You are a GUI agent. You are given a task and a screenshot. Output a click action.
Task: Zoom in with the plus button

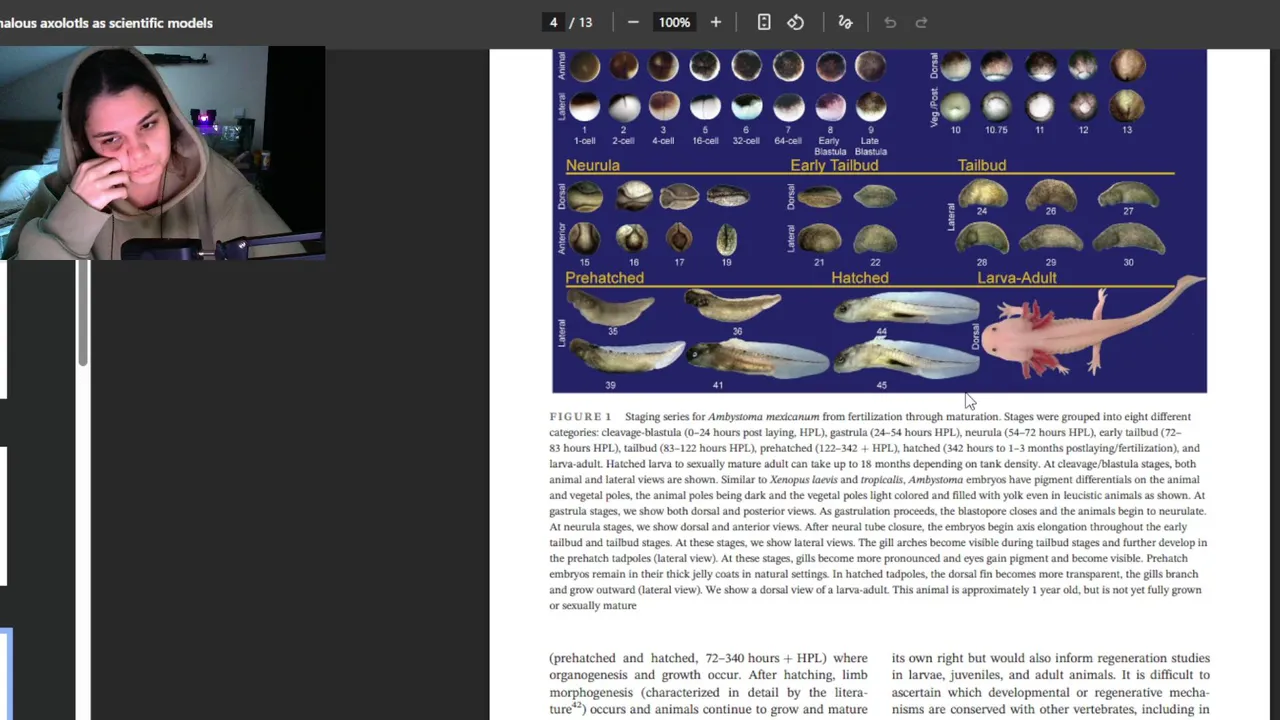tap(715, 22)
